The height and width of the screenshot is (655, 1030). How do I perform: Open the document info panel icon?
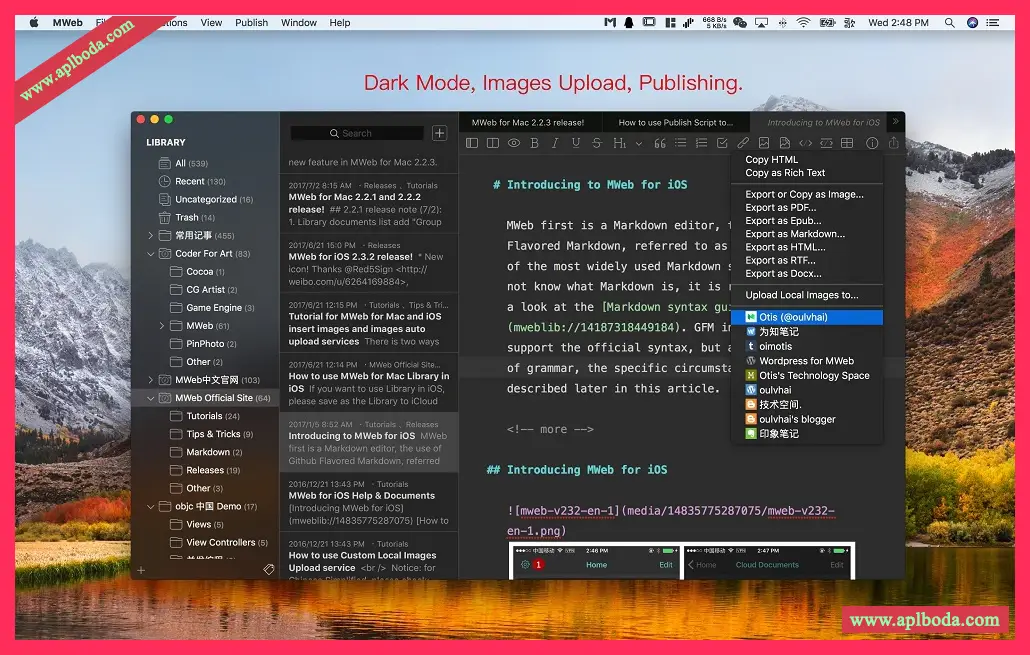click(872, 144)
